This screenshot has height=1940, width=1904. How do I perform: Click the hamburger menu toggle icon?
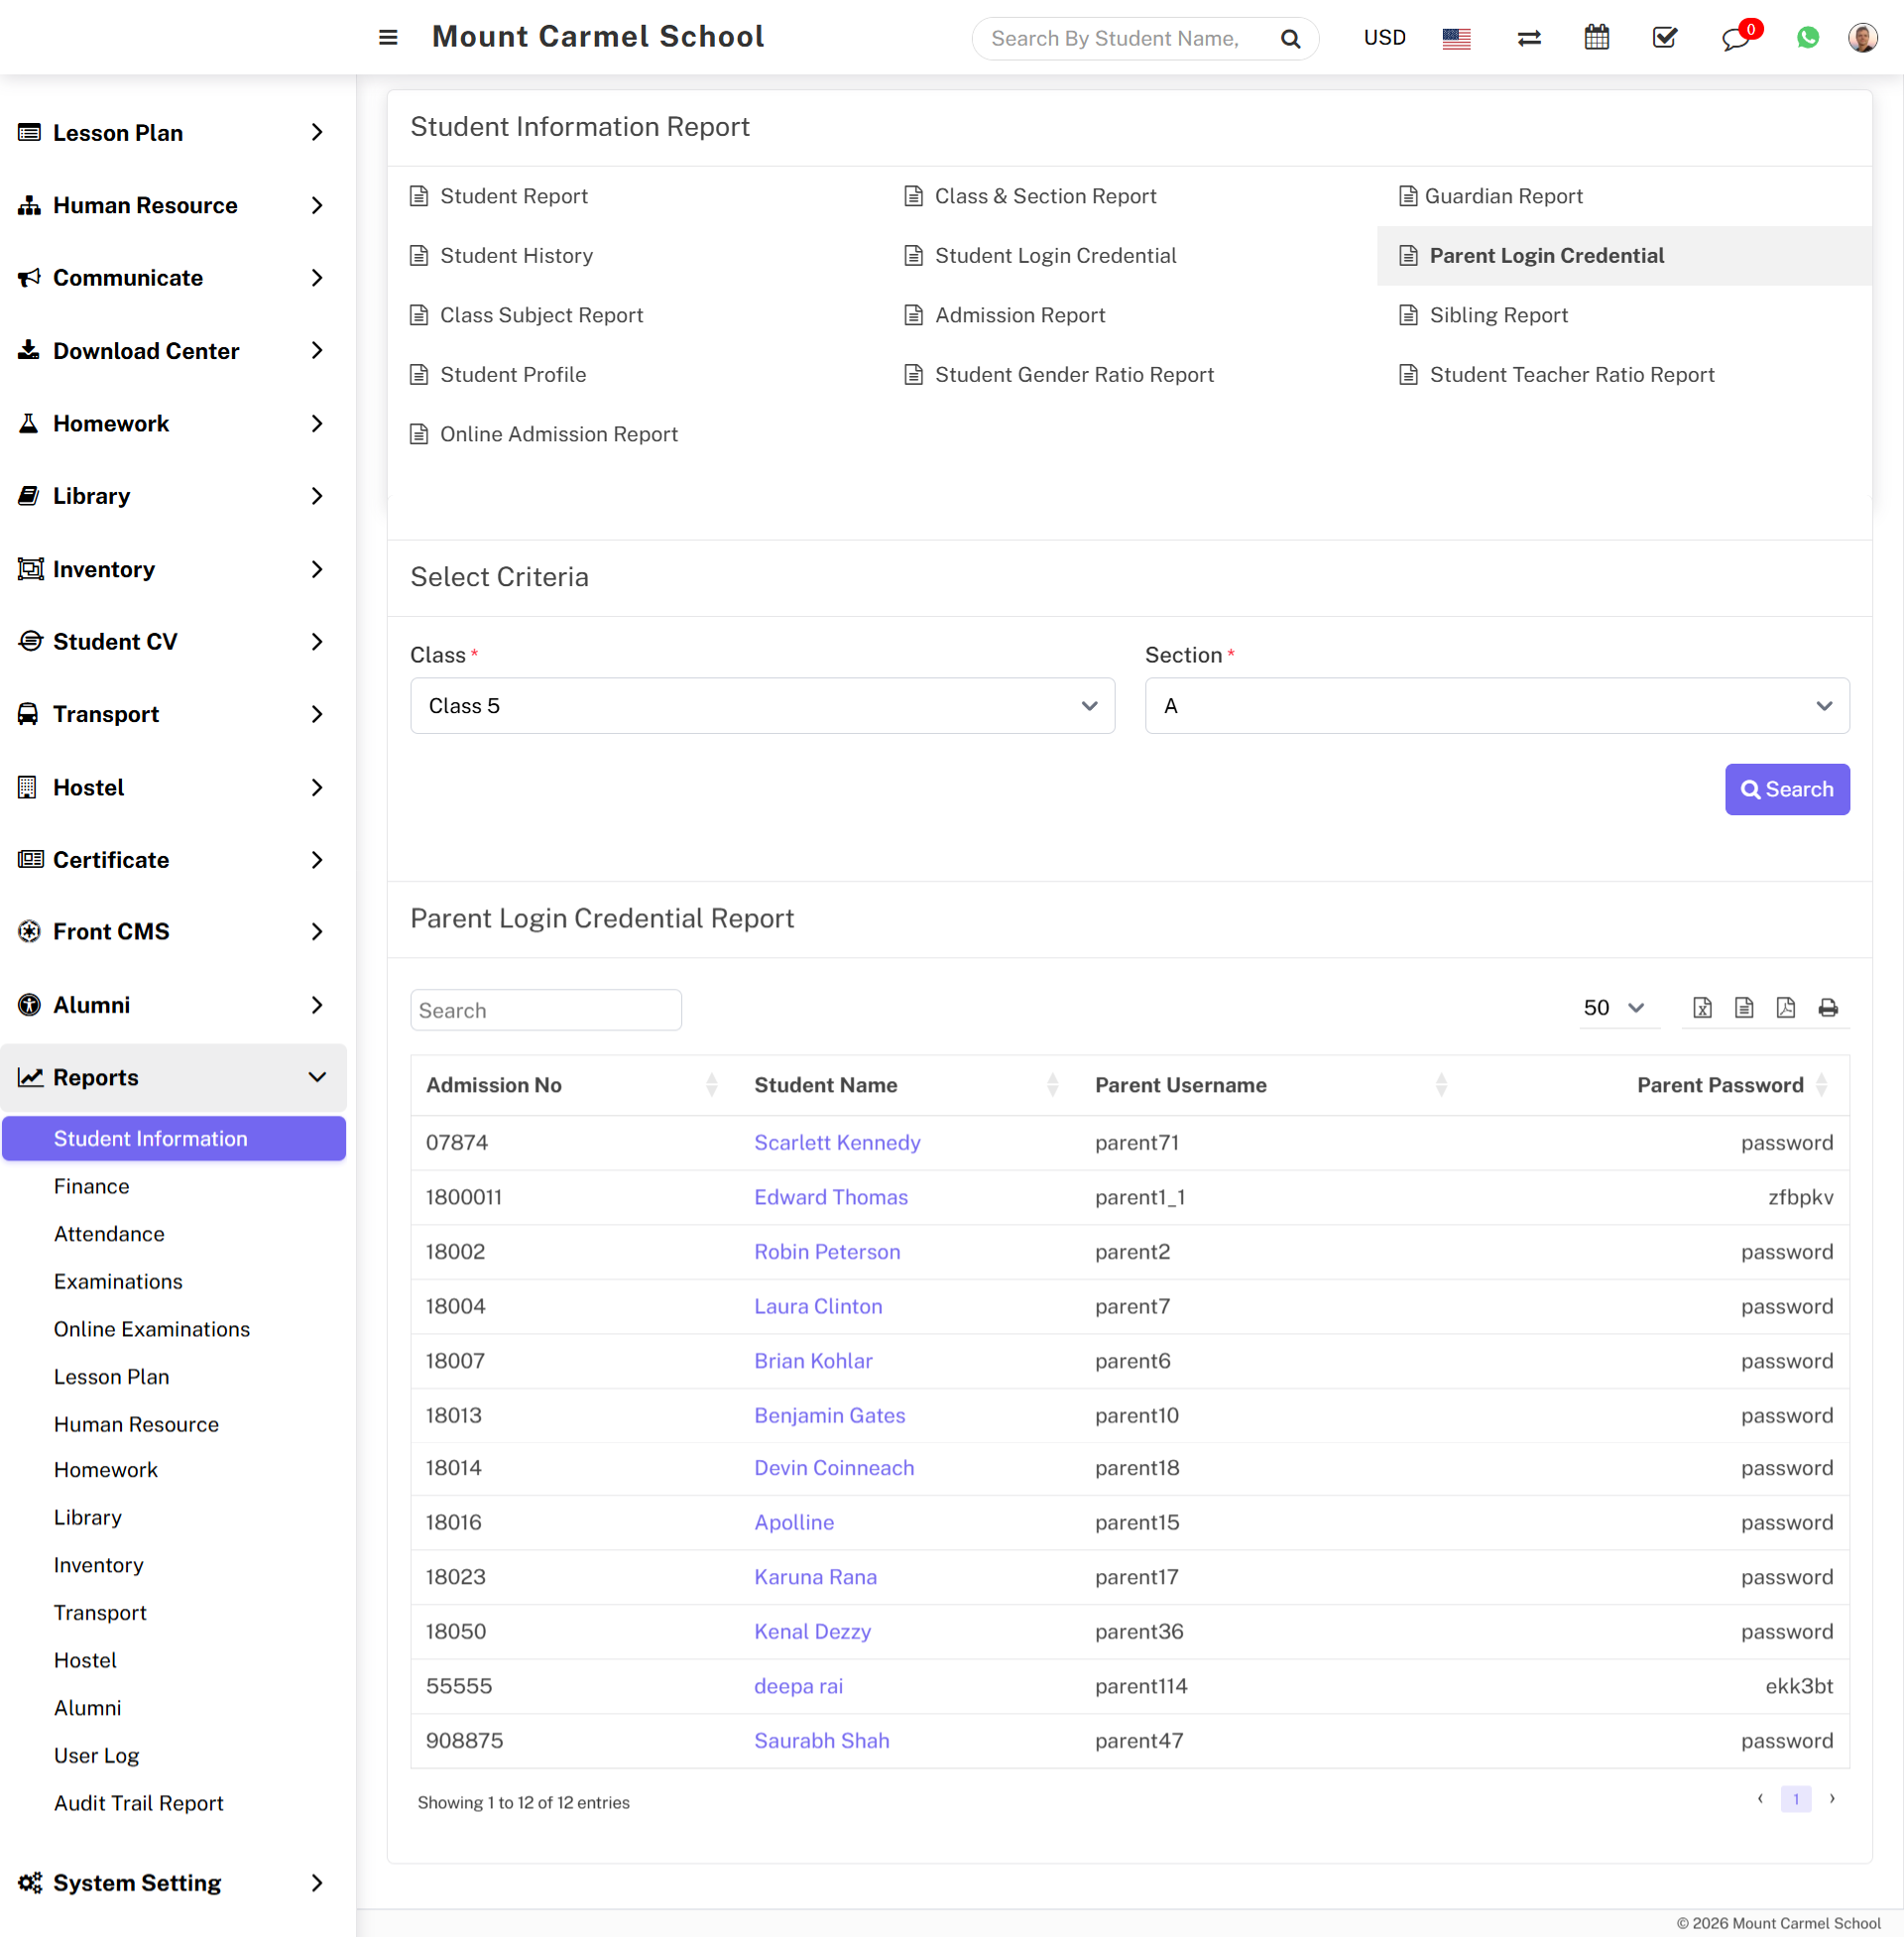tap(388, 38)
